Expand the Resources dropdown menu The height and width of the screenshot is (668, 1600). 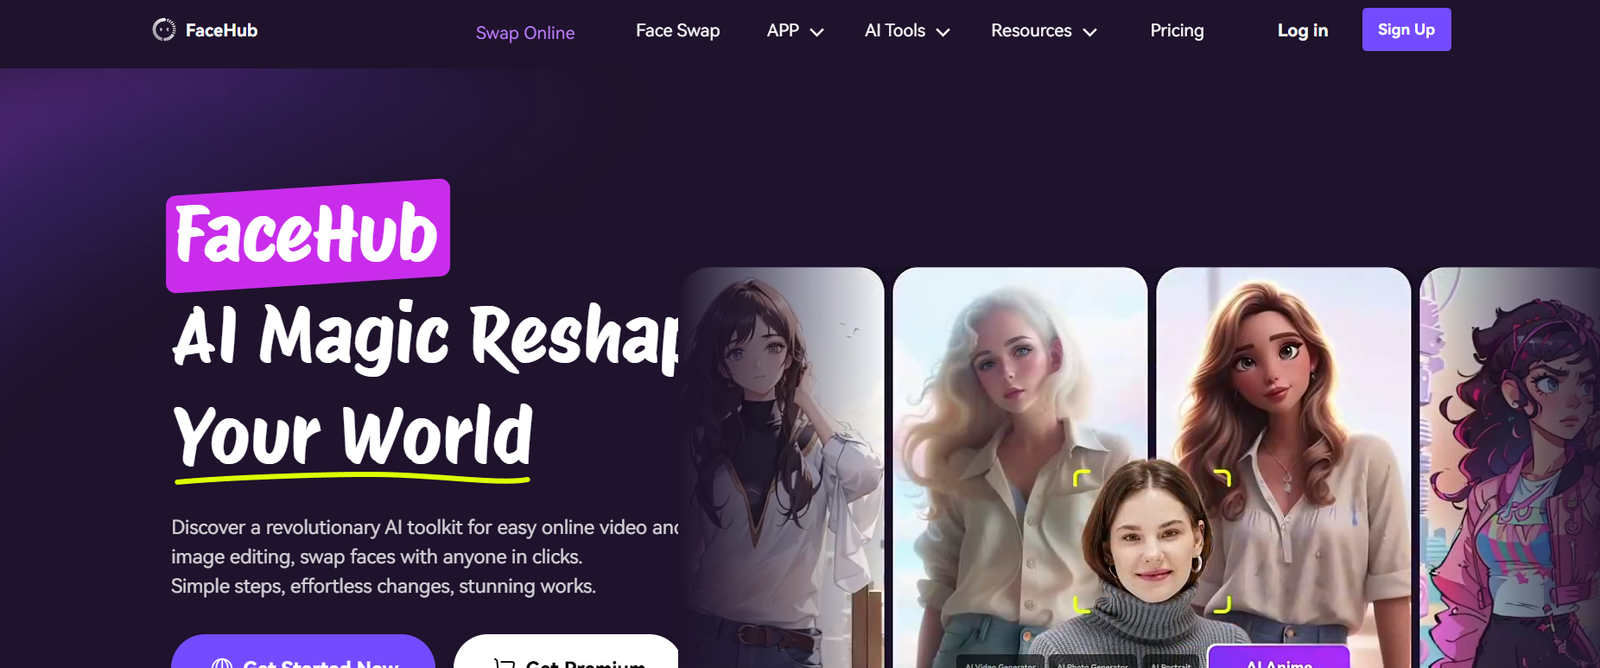click(x=1043, y=31)
